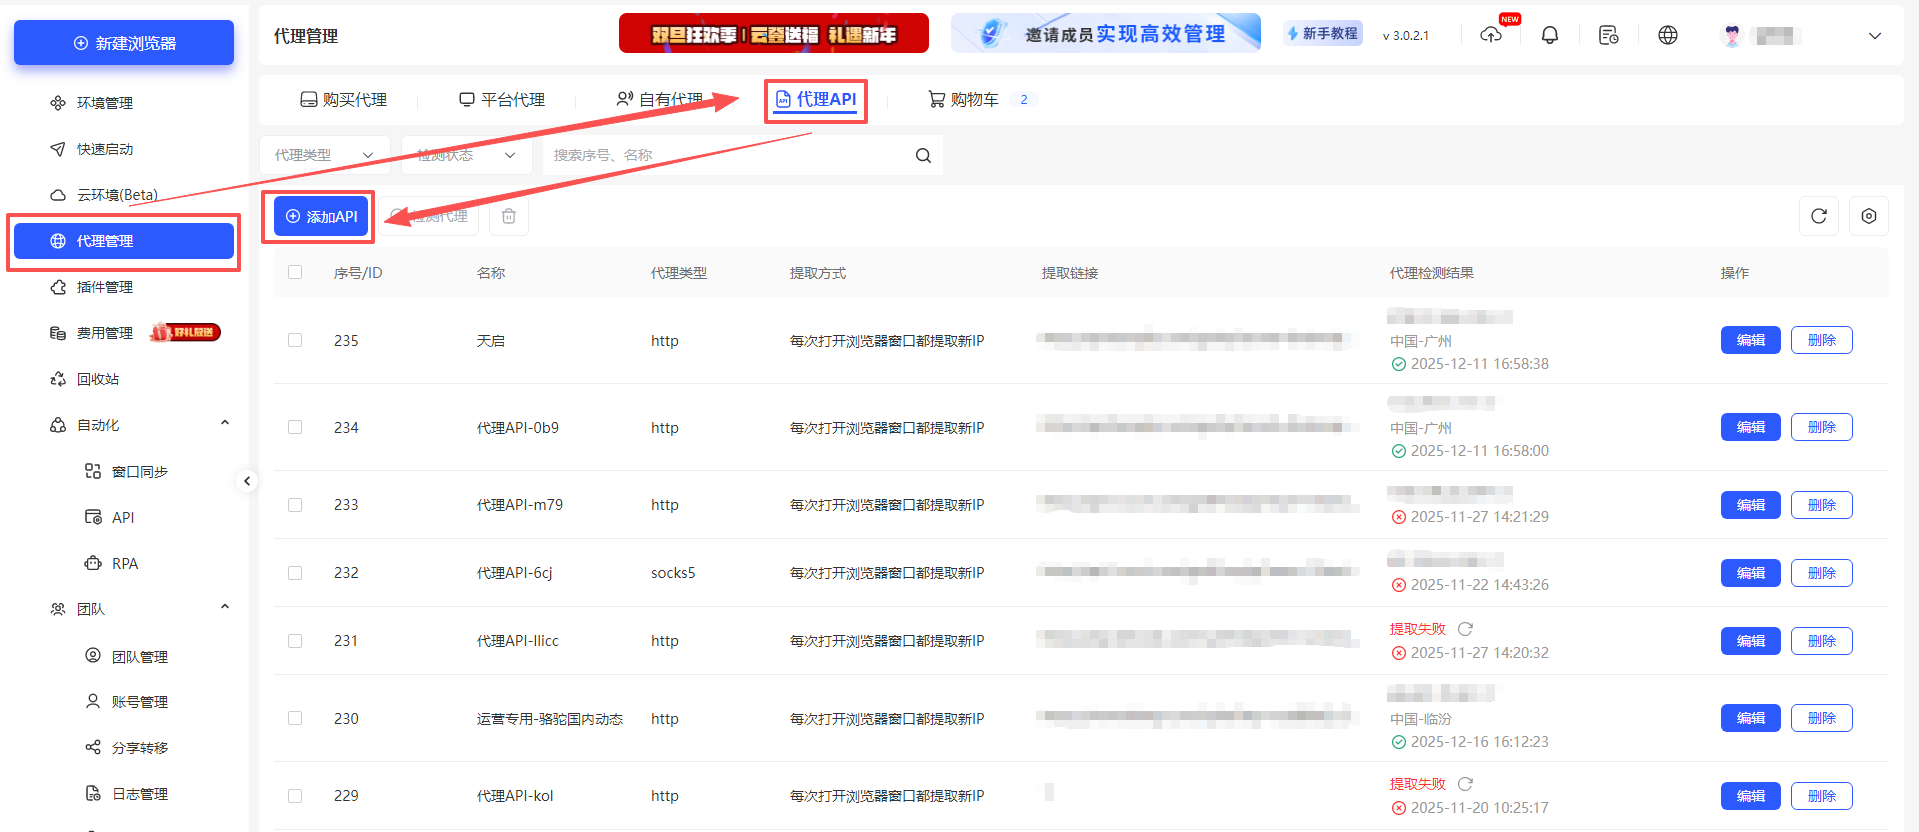Open the table column settings icon
Screen dimensions: 1919x832
[1869, 216]
